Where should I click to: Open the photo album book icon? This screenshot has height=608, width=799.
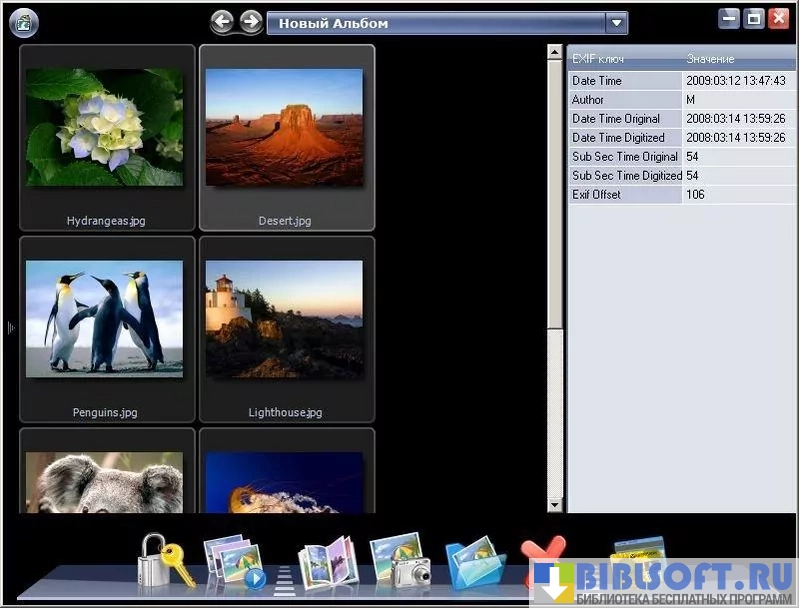point(327,564)
